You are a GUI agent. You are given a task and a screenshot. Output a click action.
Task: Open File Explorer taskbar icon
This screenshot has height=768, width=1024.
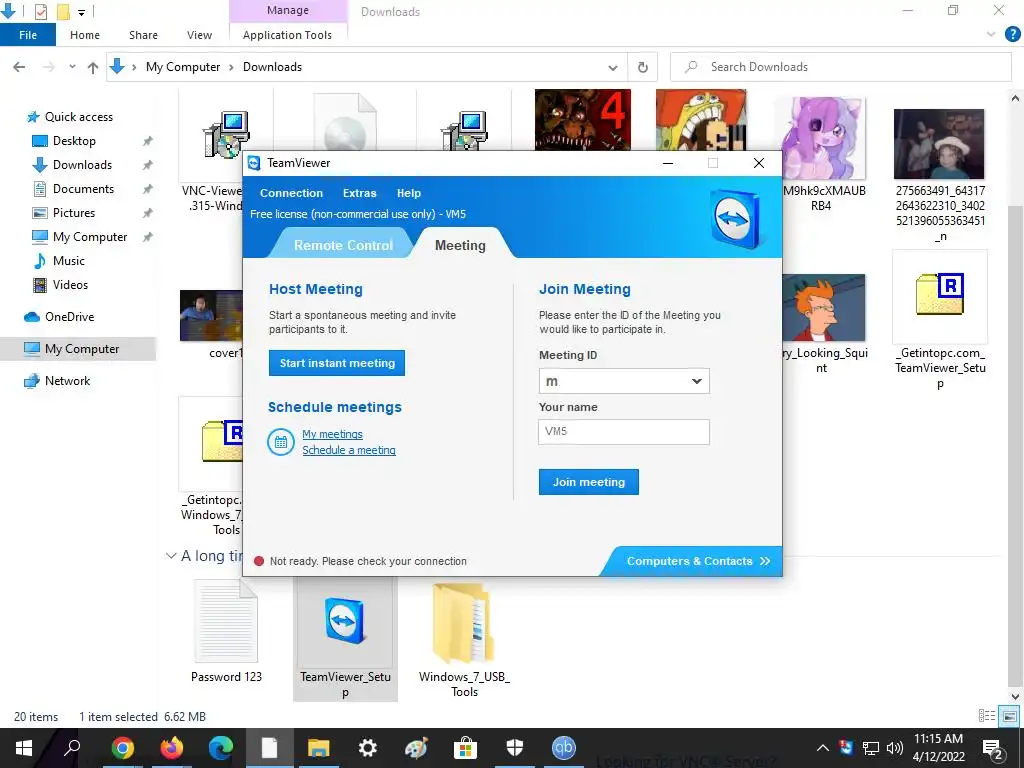[x=319, y=748]
